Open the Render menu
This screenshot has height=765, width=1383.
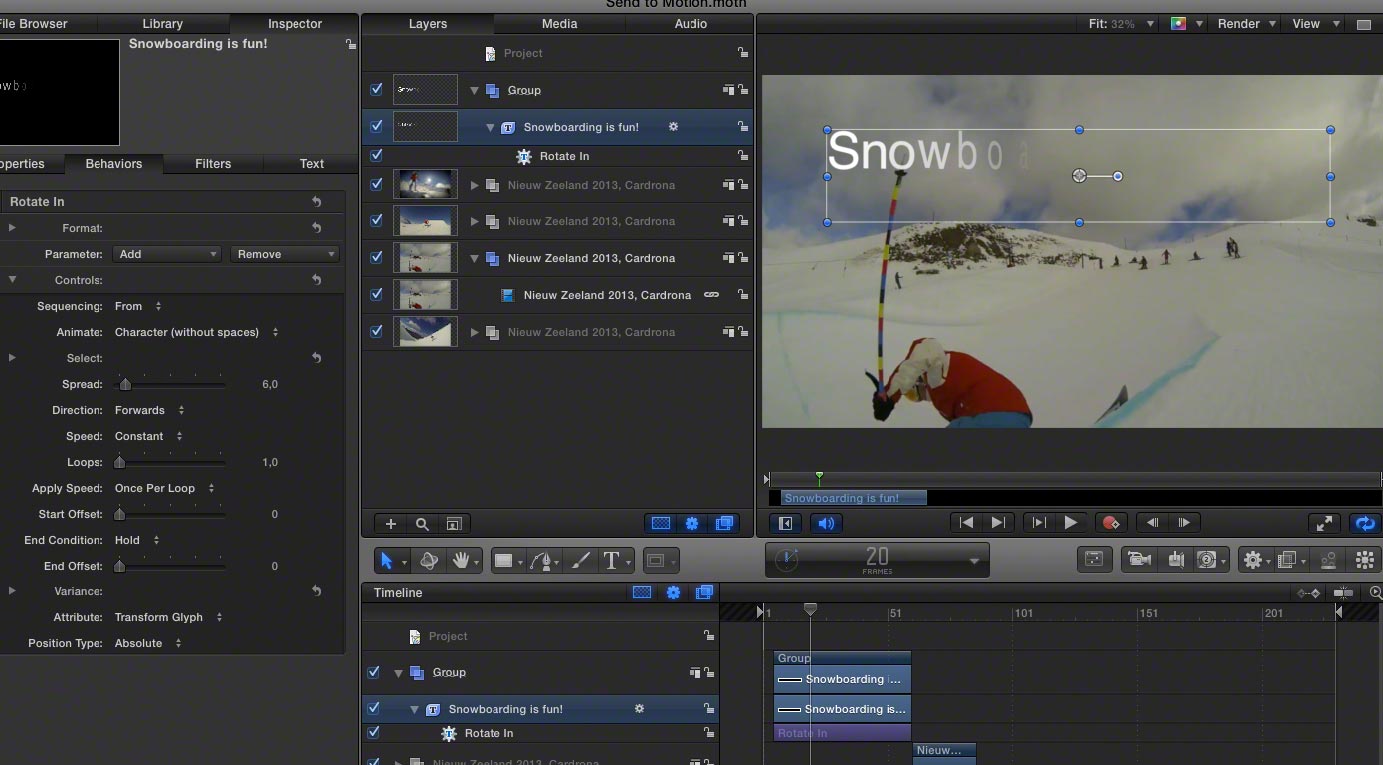(1246, 24)
